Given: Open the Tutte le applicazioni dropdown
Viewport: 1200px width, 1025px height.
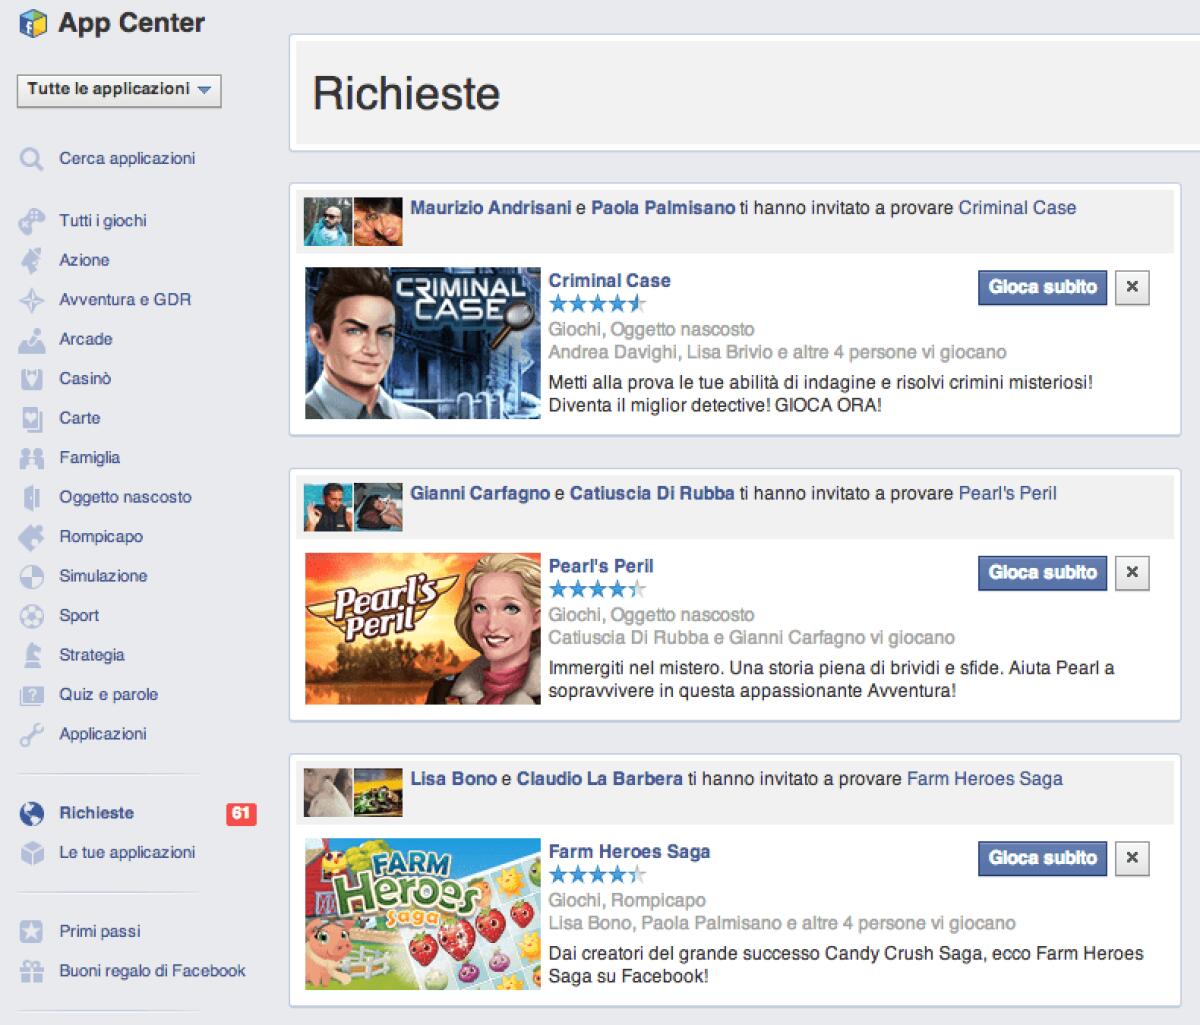Looking at the screenshot, I should (x=118, y=91).
